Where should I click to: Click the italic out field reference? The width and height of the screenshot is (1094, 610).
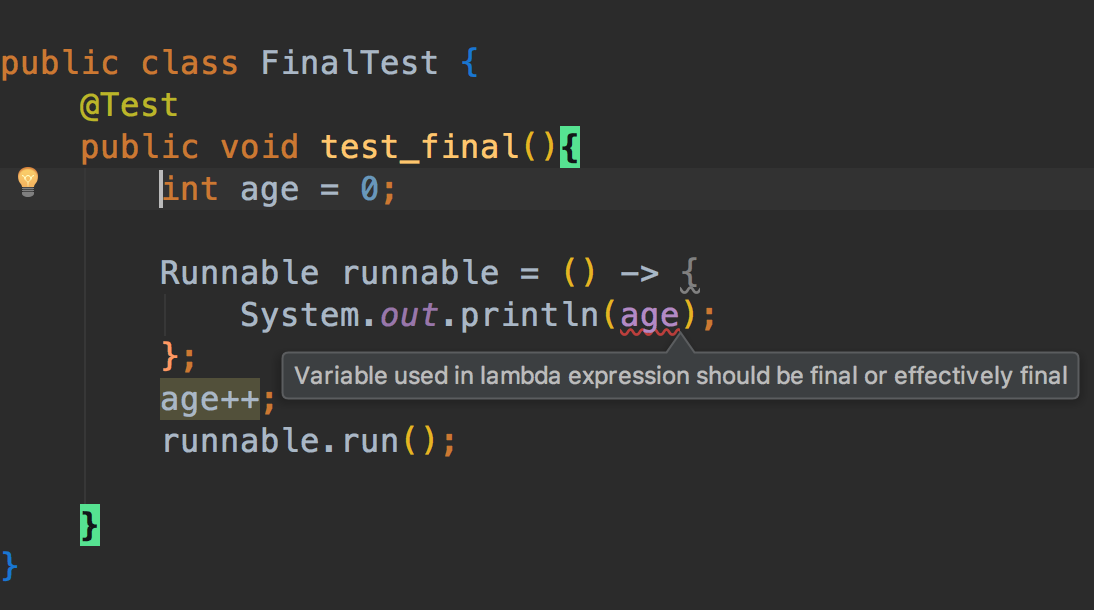tap(410, 315)
